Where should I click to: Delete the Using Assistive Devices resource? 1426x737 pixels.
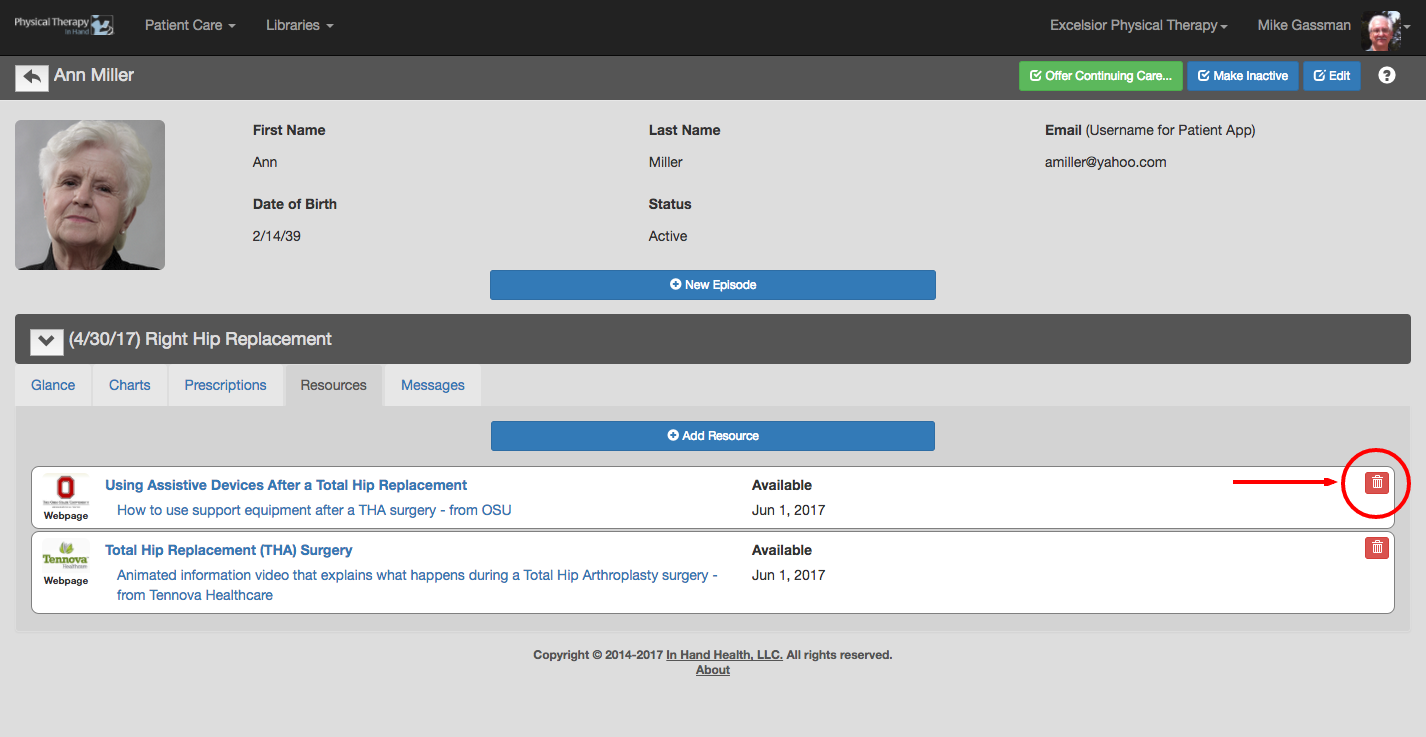[x=1377, y=482]
